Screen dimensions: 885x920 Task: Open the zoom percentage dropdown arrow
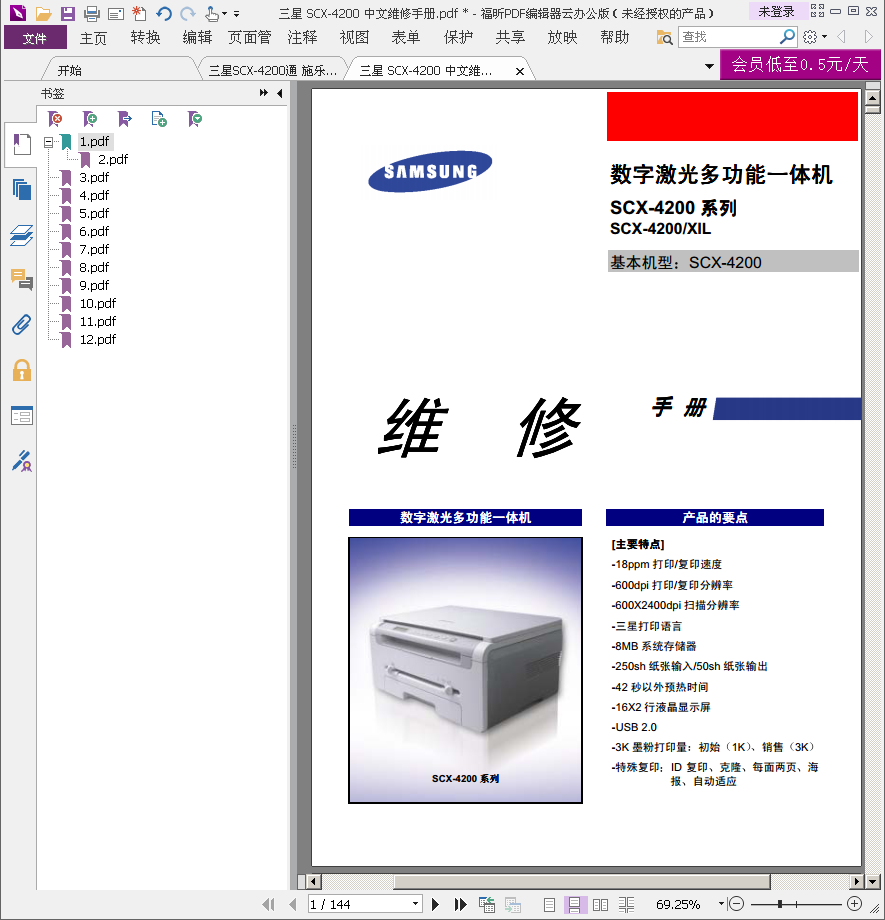click(x=721, y=904)
